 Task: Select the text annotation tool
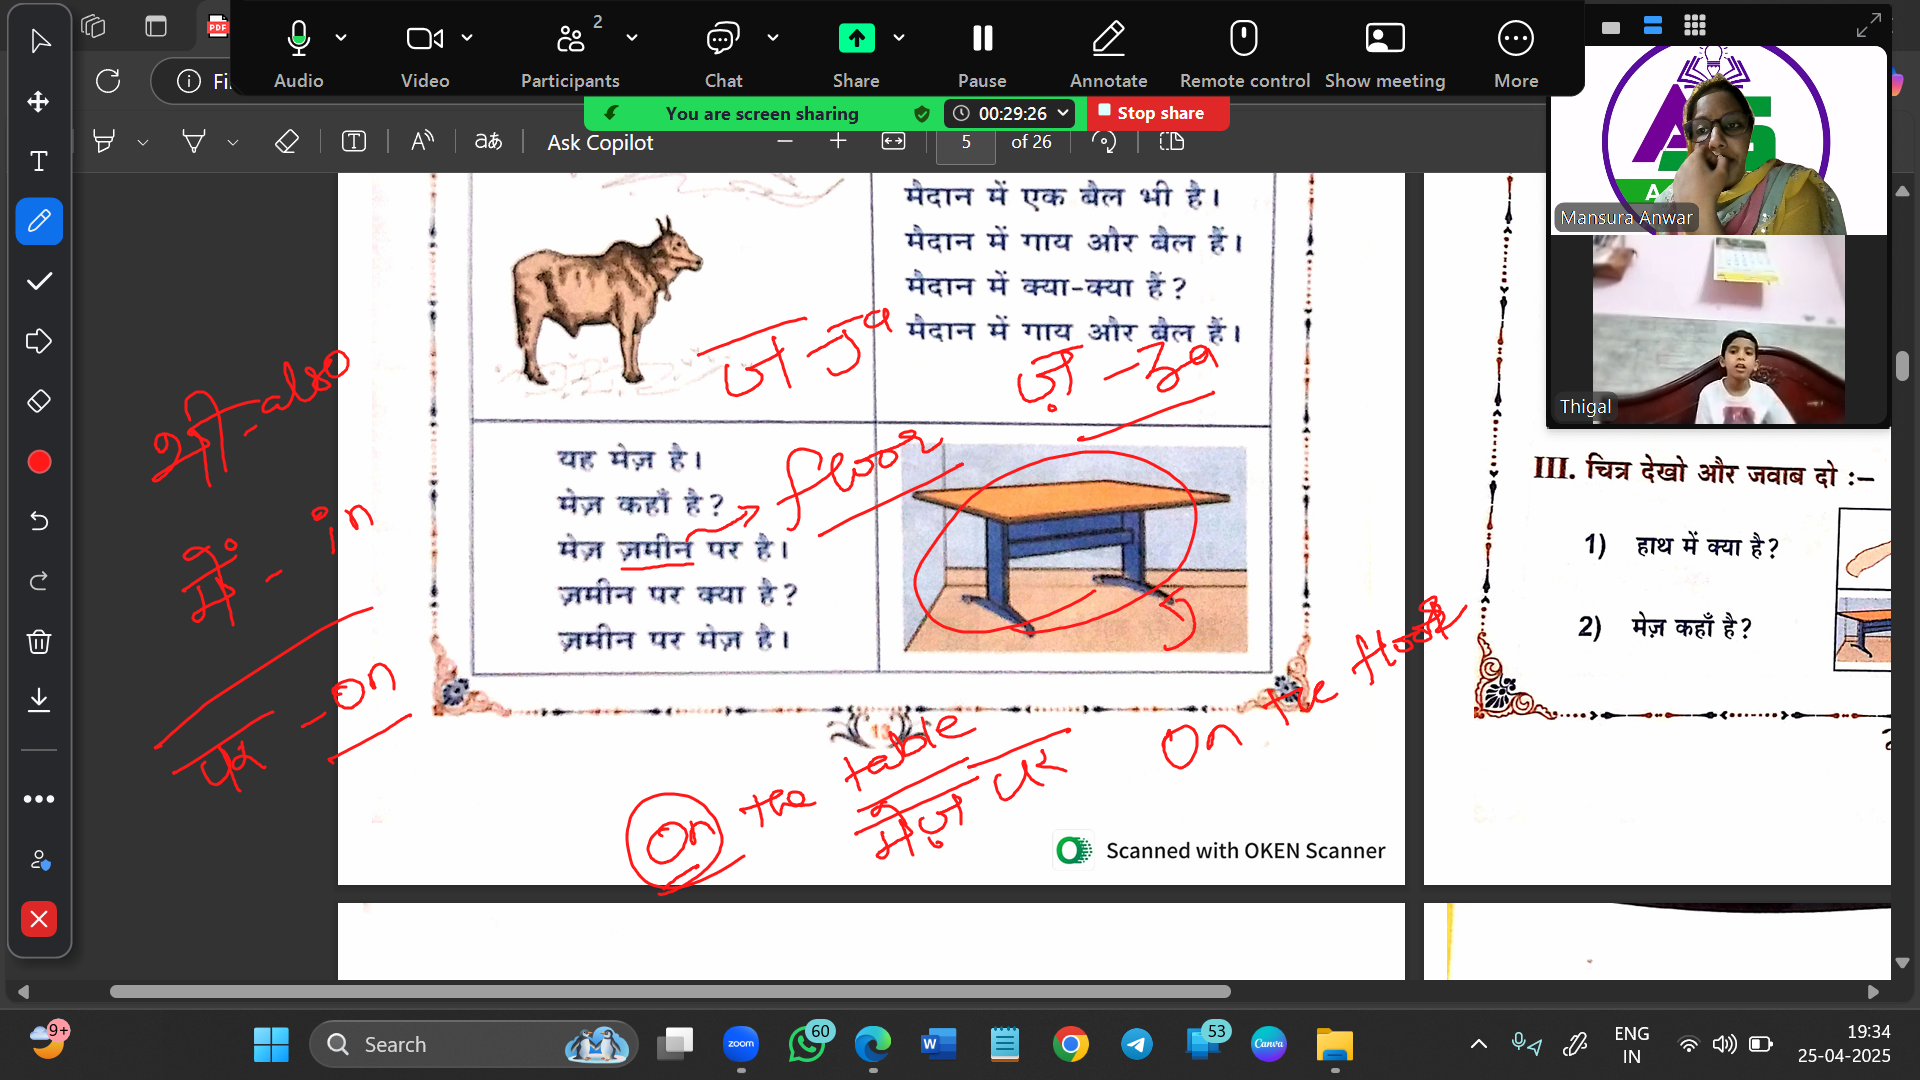(x=39, y=161)
